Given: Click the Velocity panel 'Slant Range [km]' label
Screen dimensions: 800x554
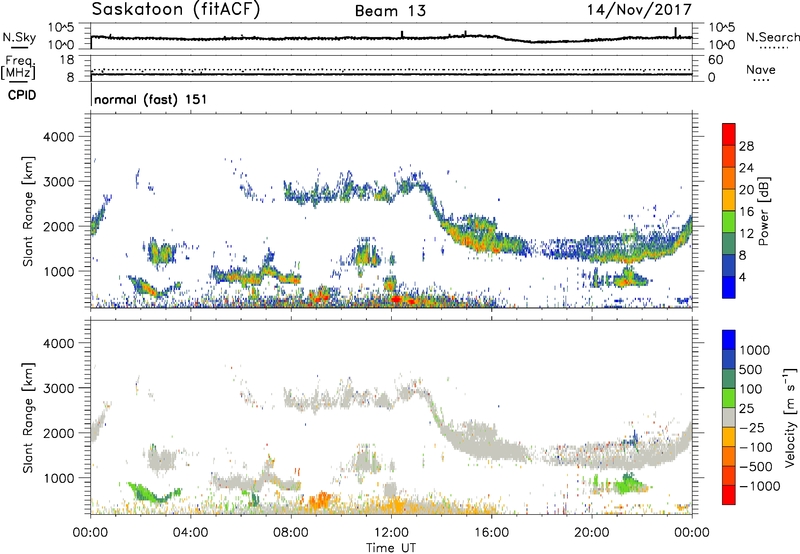Looking at the screenshot, I should pos(28,417).
